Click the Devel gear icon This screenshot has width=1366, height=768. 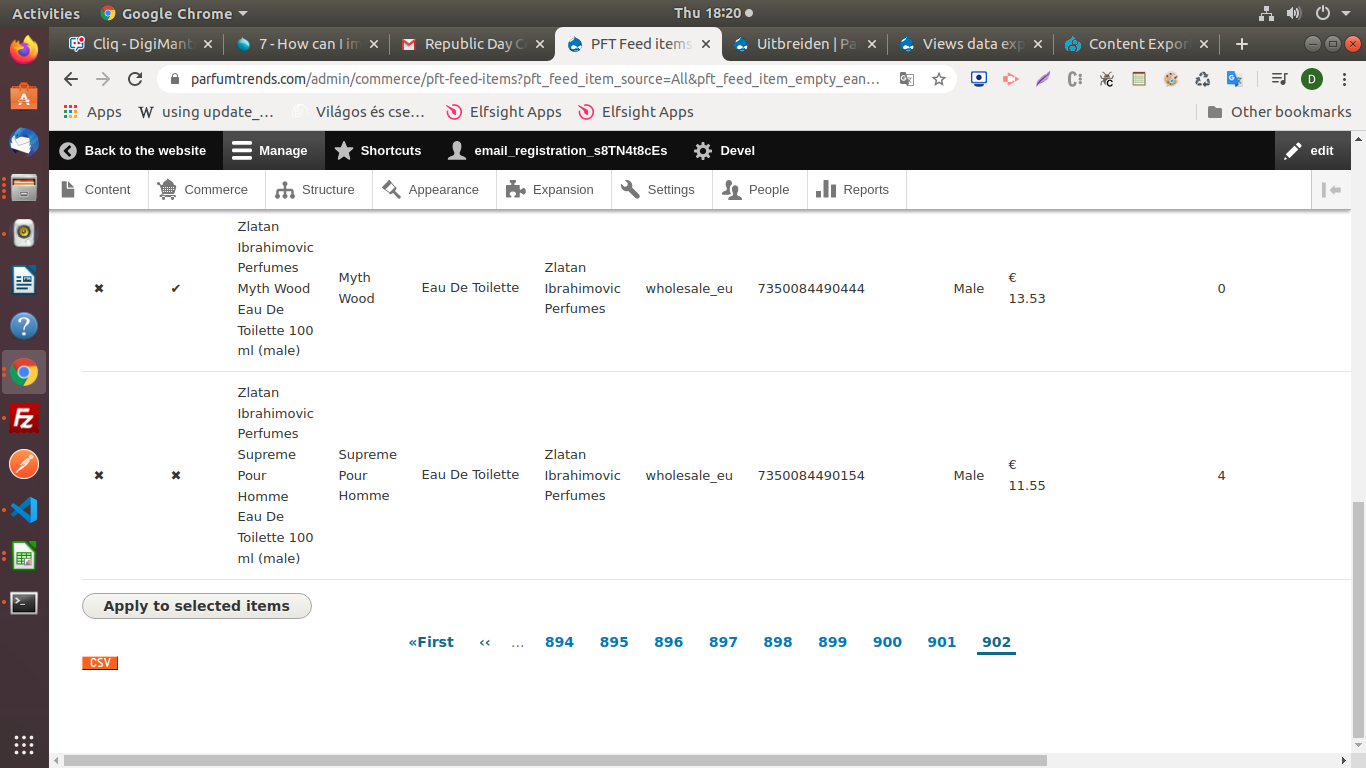pos(703,151)
